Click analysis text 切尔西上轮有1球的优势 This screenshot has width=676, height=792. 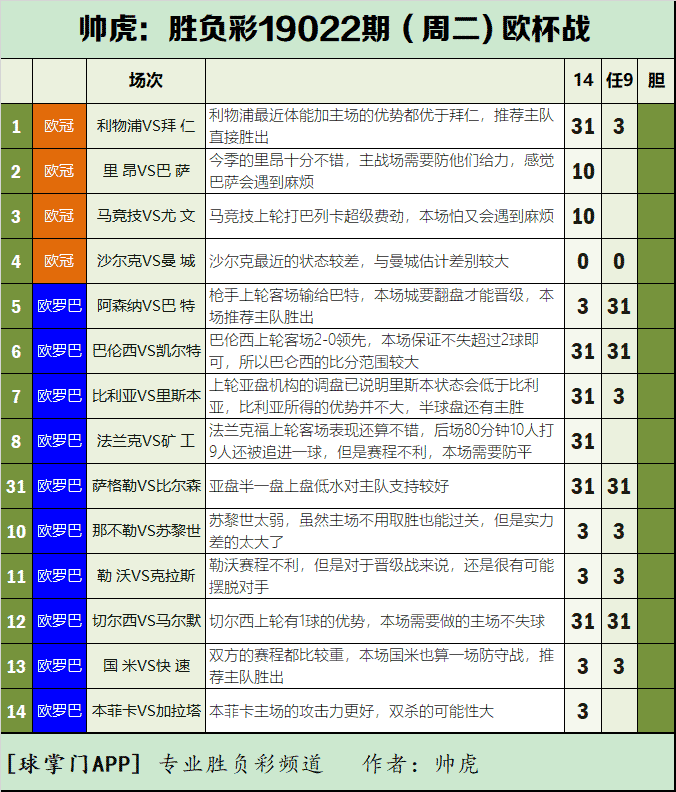click(377, 621)
